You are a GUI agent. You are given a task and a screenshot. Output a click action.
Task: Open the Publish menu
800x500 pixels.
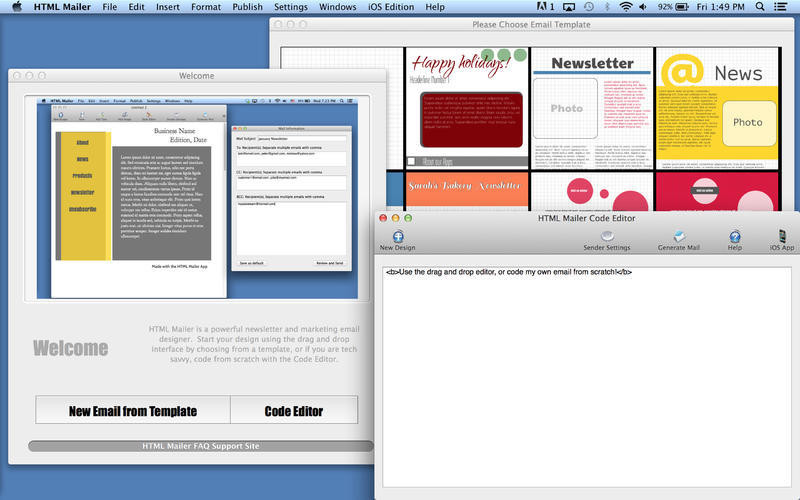click(247, 7)
